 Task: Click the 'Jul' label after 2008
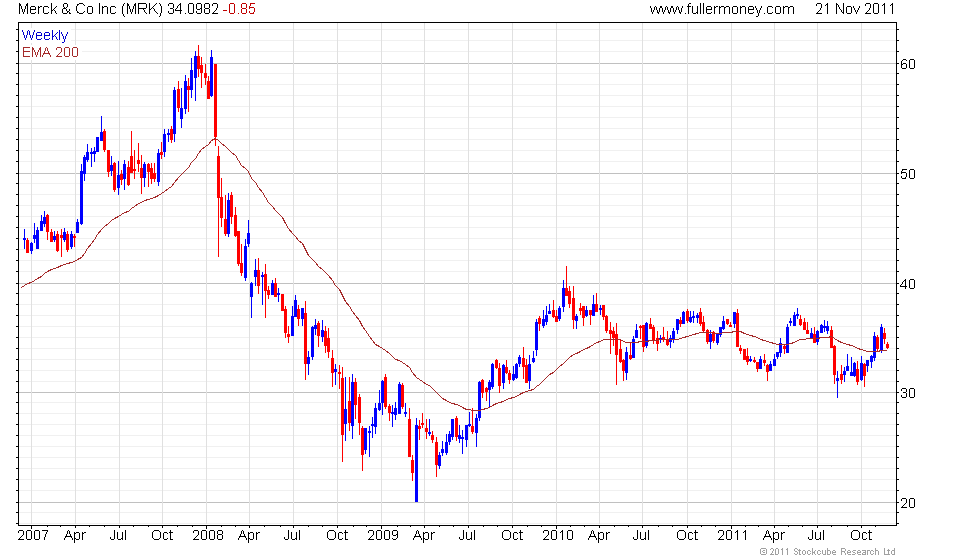point(292,536)
